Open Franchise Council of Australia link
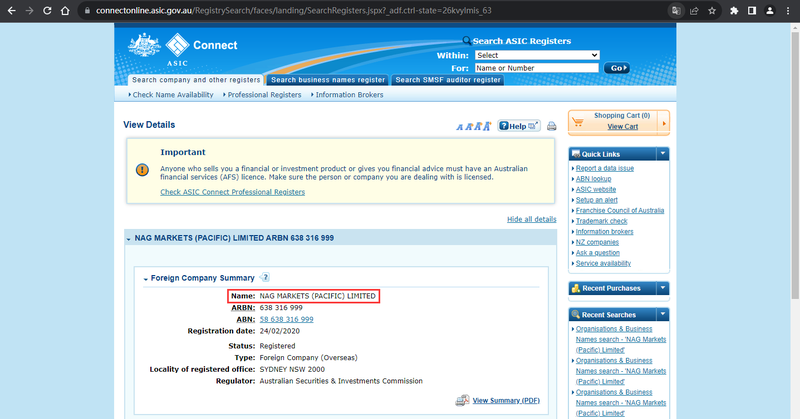Image resolution: width=800 pixels, height=419 pixels. (x=620, y=211)
